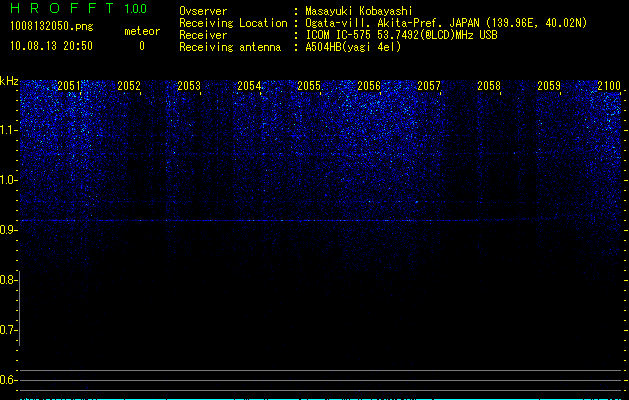Screen dimensions: 629x400
Task: Click the HROFFT title text
Action: point(62,8)
